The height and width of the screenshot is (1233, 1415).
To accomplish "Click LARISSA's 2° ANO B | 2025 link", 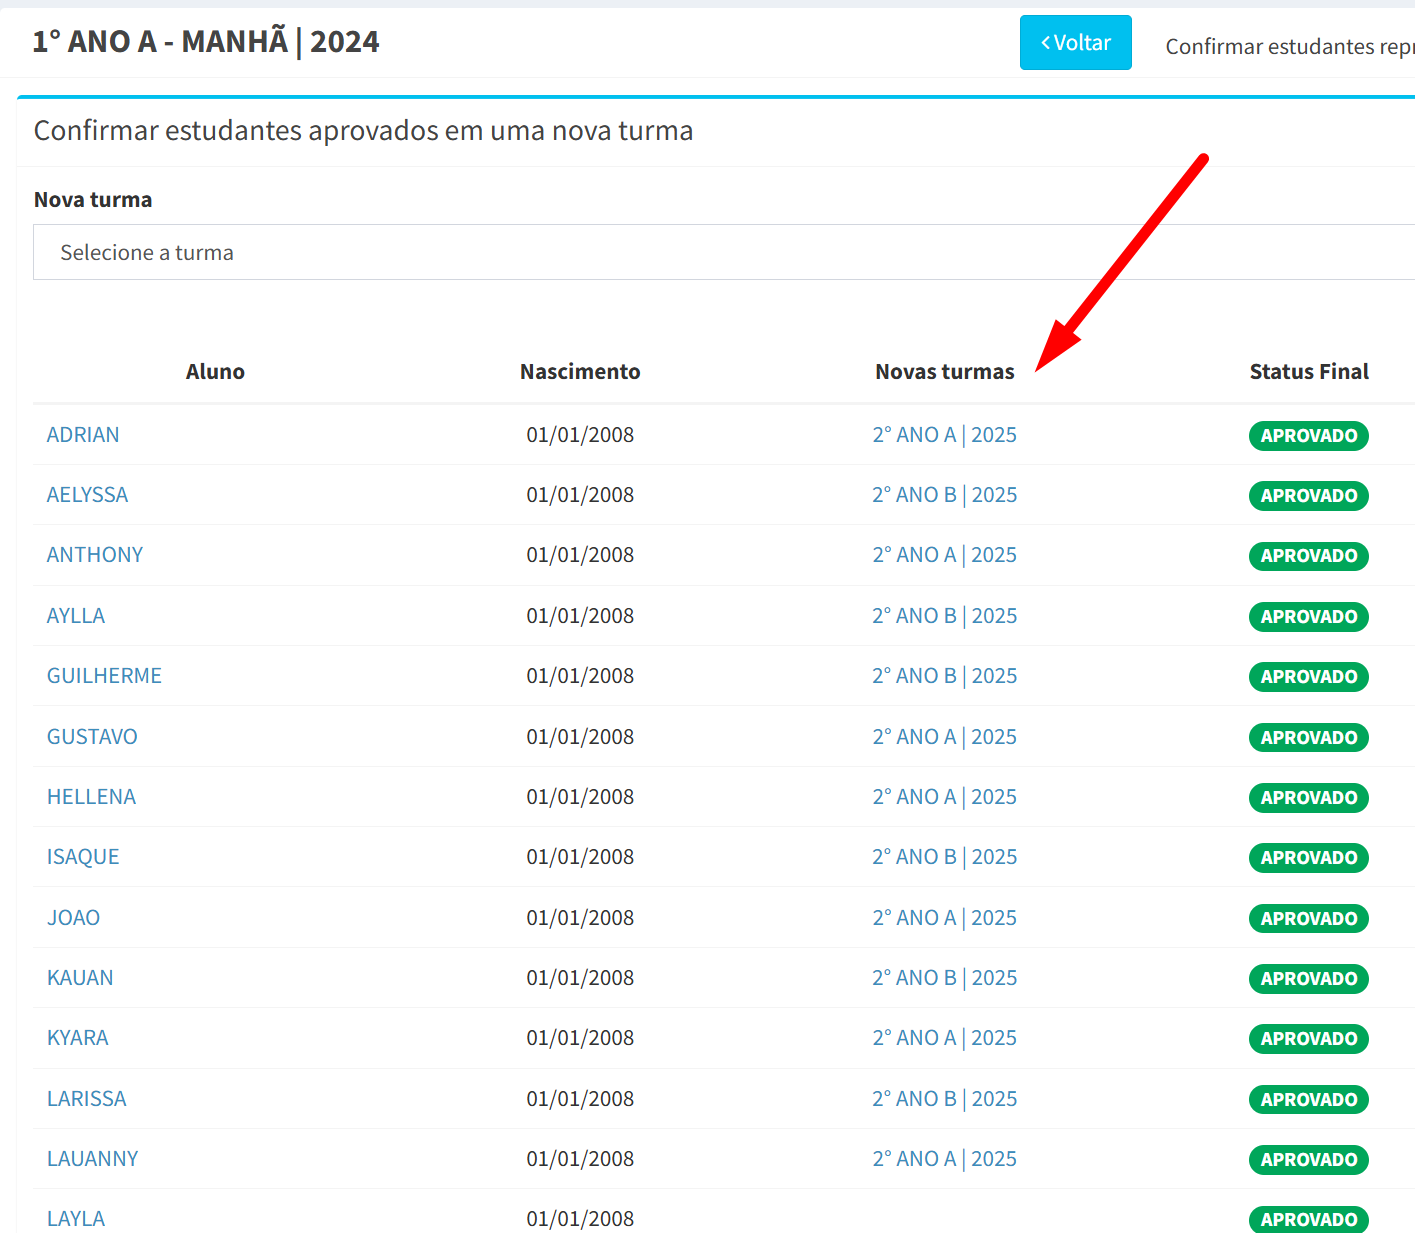I will click(944, 1099).
